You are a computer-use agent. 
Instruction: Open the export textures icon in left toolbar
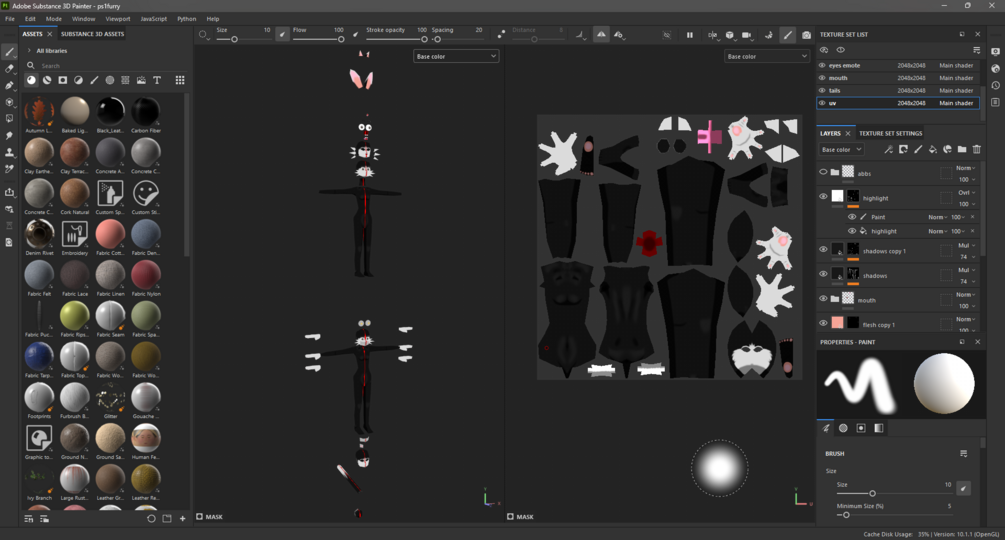click(x=10, y=192)
